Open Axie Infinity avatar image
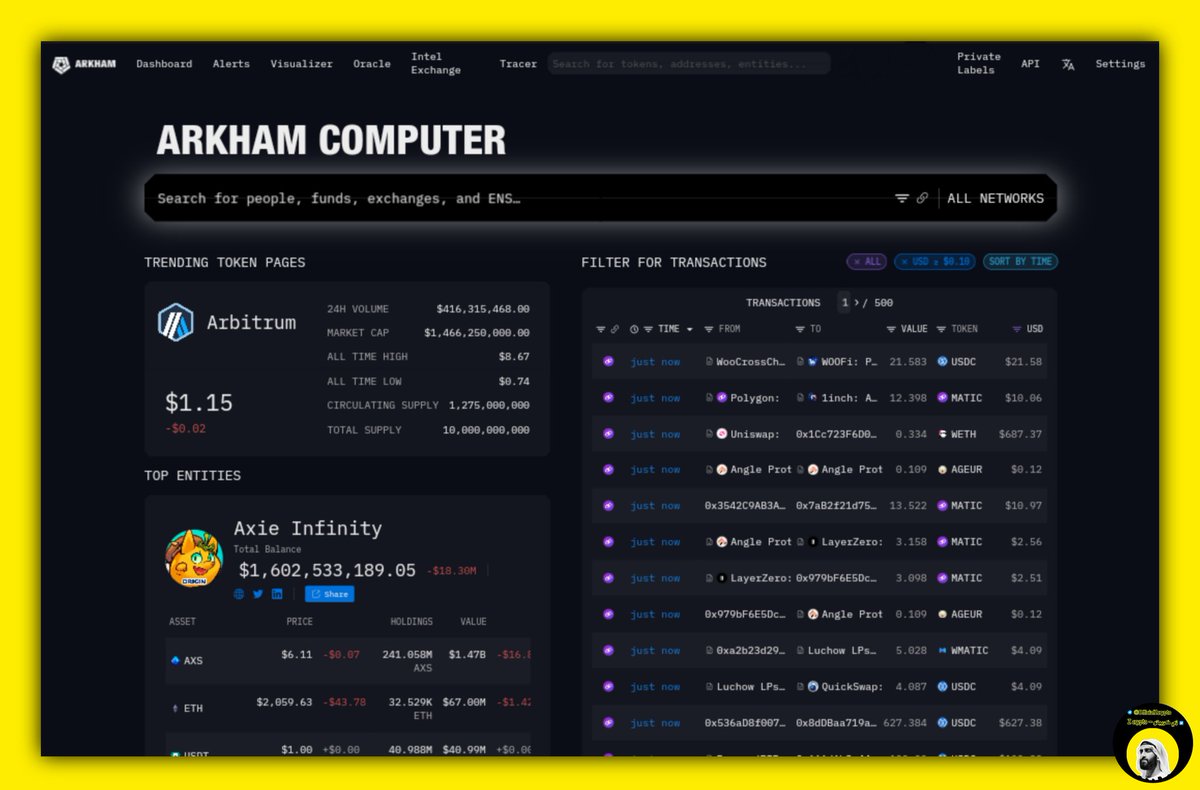1200x790 pixels. point(194,558)
